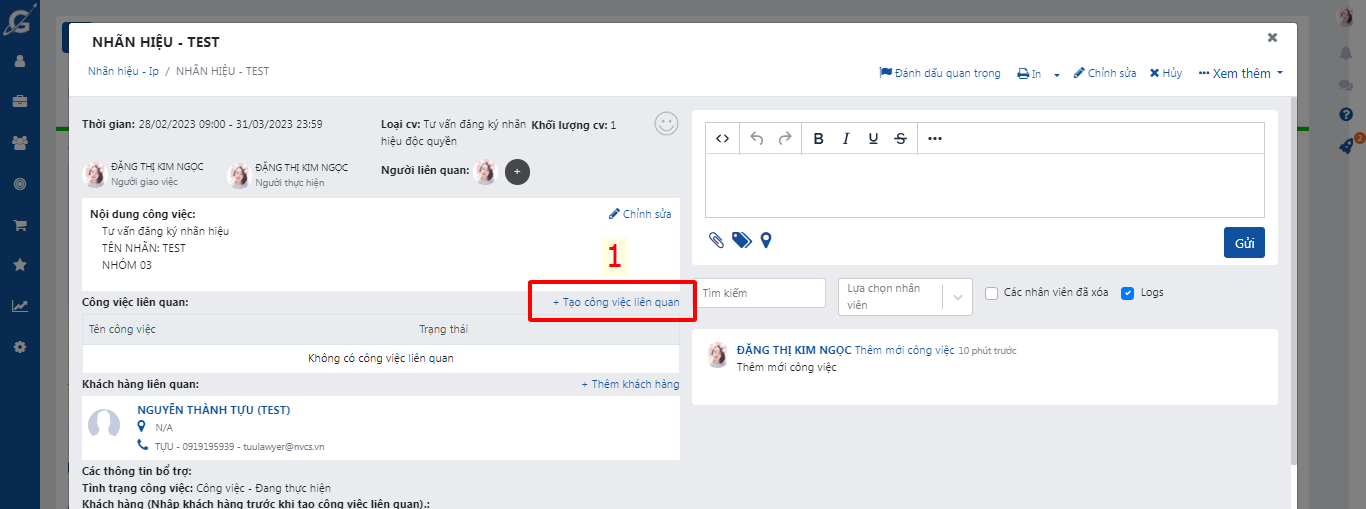Click the In print button
Image resolution: width=1366 pixels, height=509 pixels.
pos(1029,73)
